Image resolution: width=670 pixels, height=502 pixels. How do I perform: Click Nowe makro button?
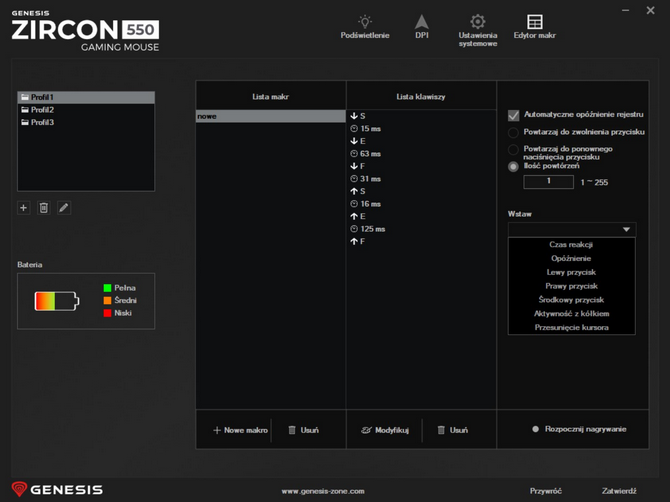[x=240, y=430]
